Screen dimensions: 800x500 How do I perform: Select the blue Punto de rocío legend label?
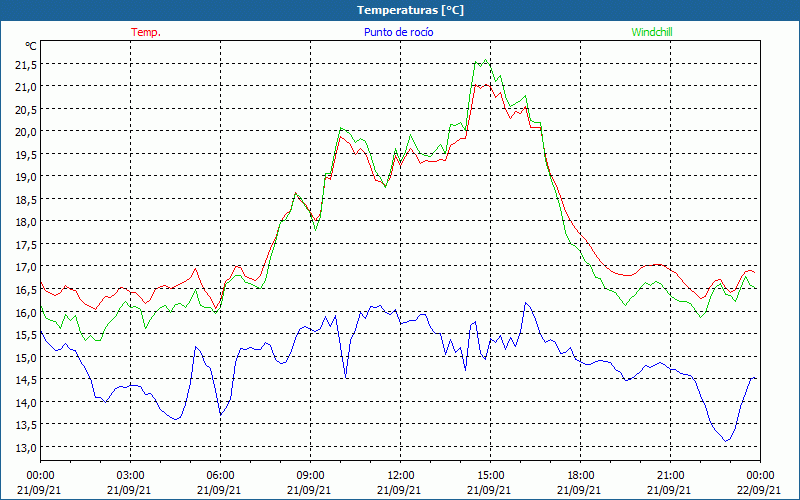click(398, 32)
